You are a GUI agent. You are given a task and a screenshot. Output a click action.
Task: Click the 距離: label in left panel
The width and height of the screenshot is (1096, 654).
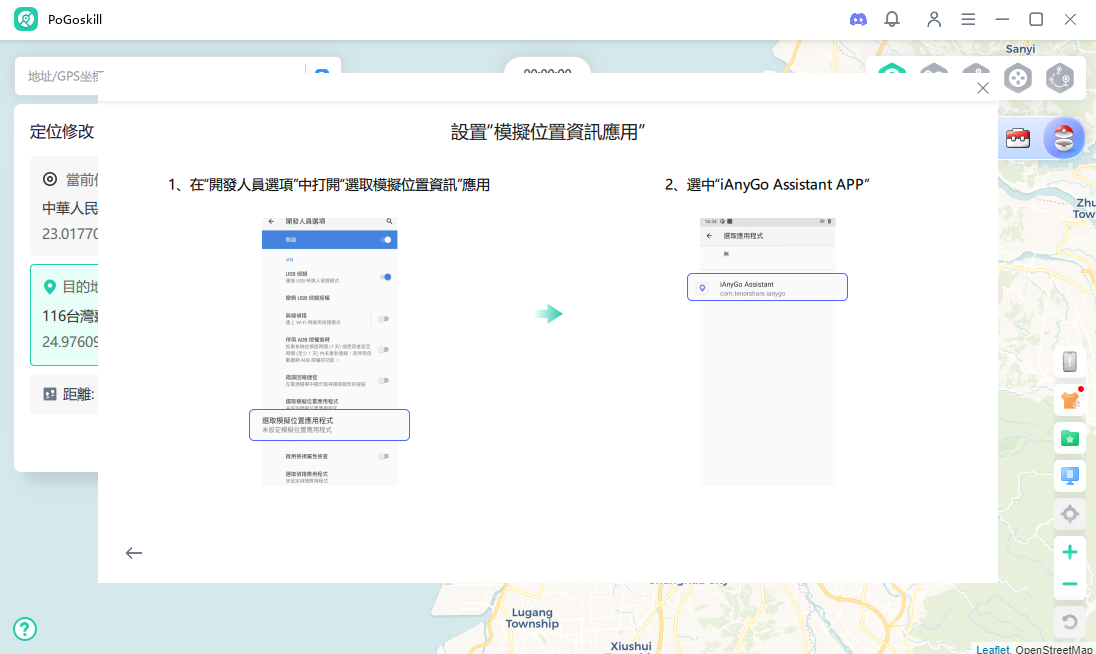point(78,394)
